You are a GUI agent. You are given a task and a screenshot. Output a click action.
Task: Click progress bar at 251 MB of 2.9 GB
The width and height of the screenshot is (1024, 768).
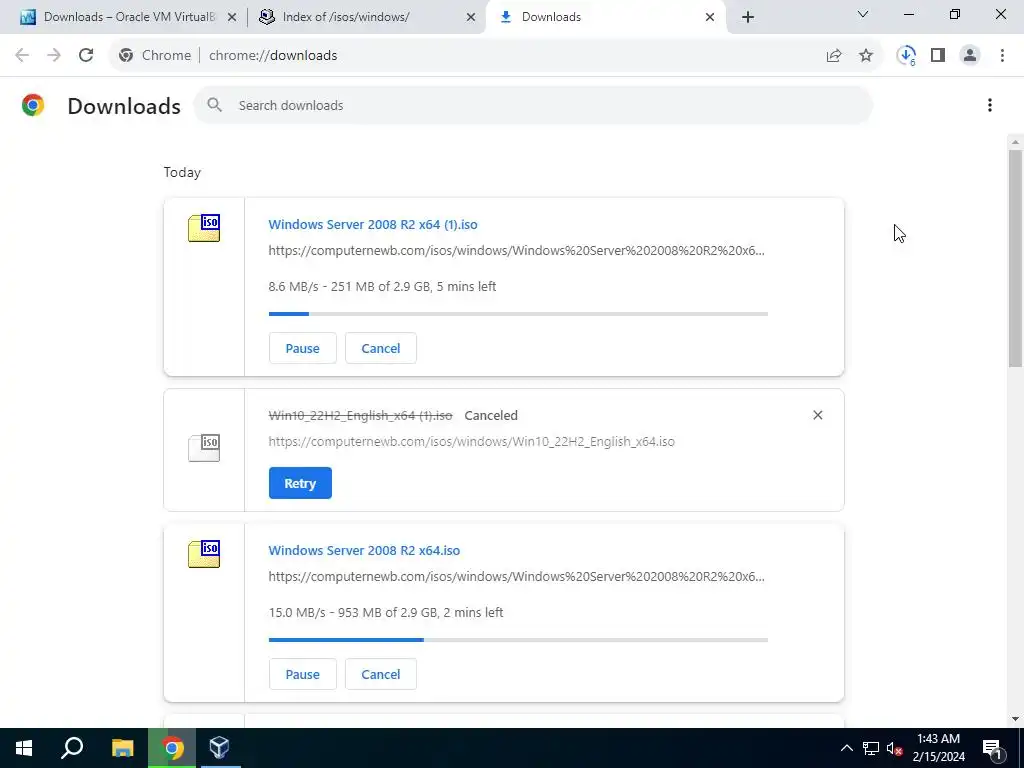pyautogui.click(x=519, y=314)
